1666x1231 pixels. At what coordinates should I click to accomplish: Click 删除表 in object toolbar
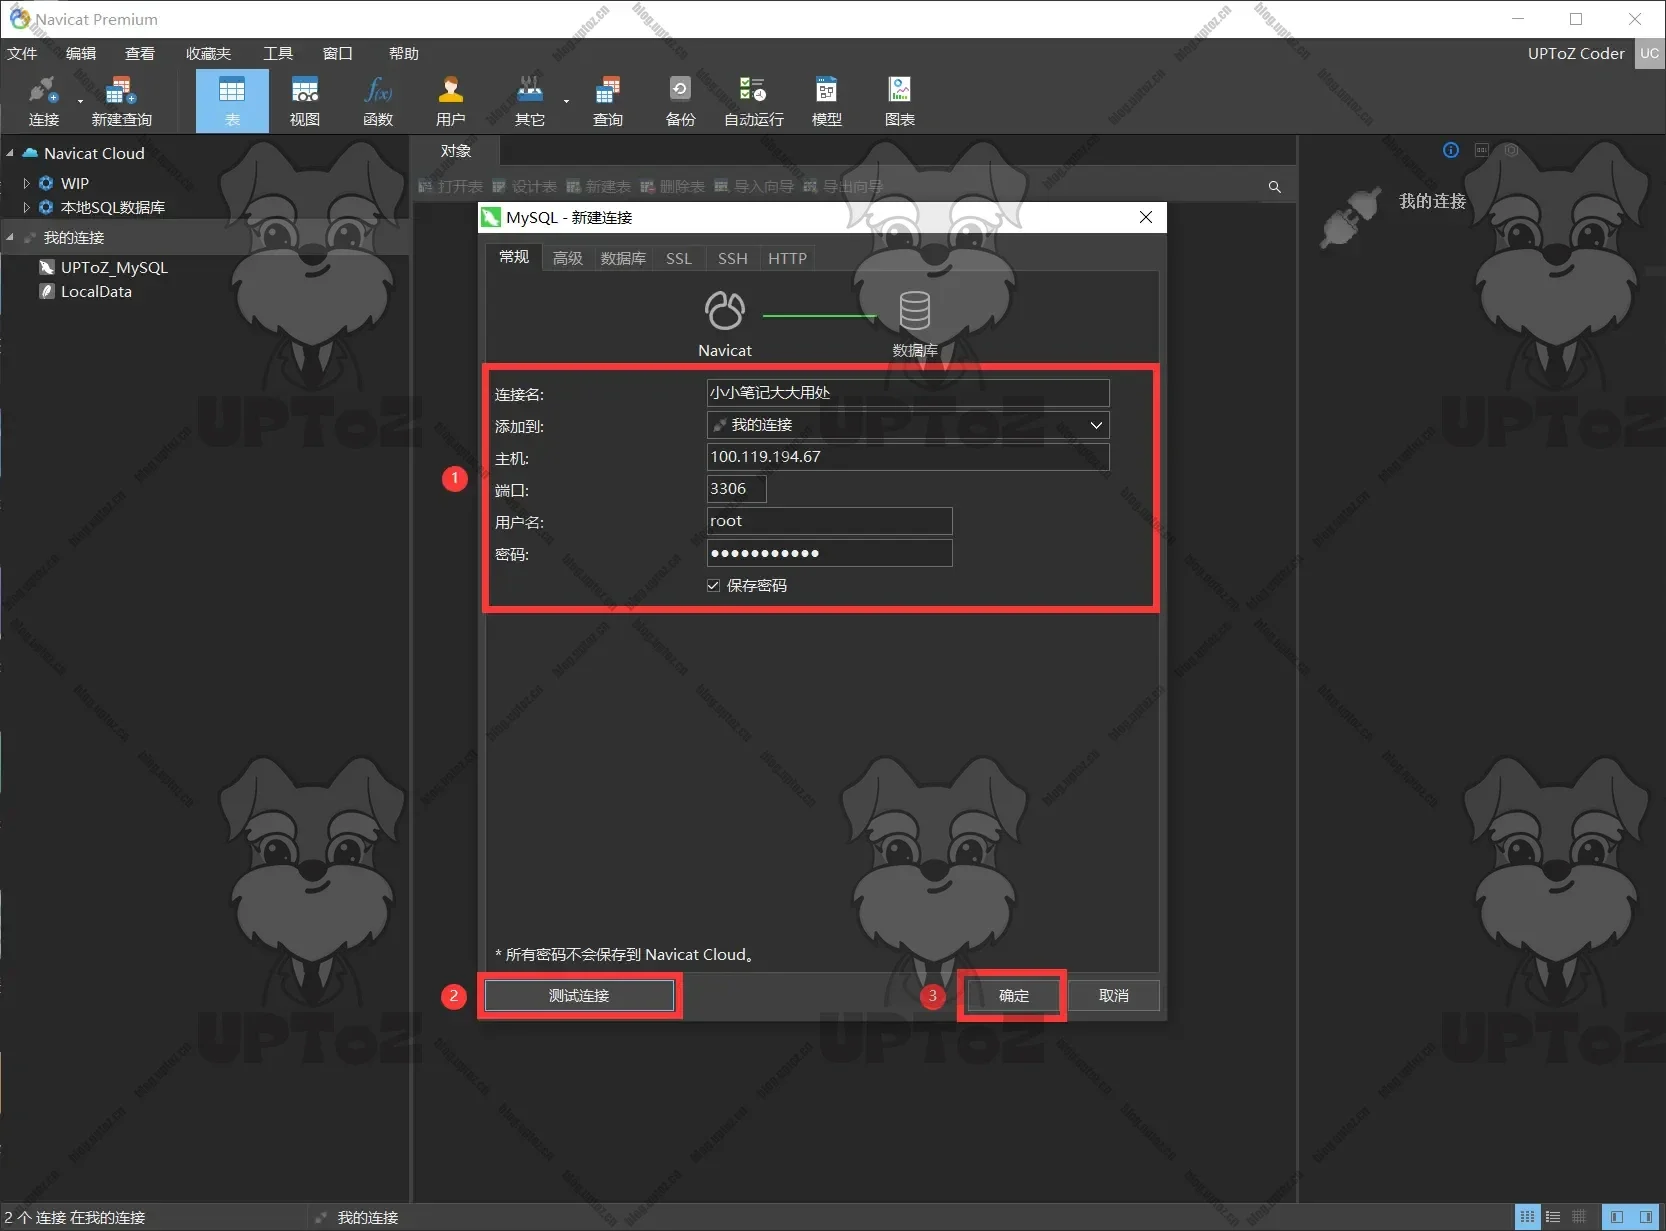(x=672, y=187)
